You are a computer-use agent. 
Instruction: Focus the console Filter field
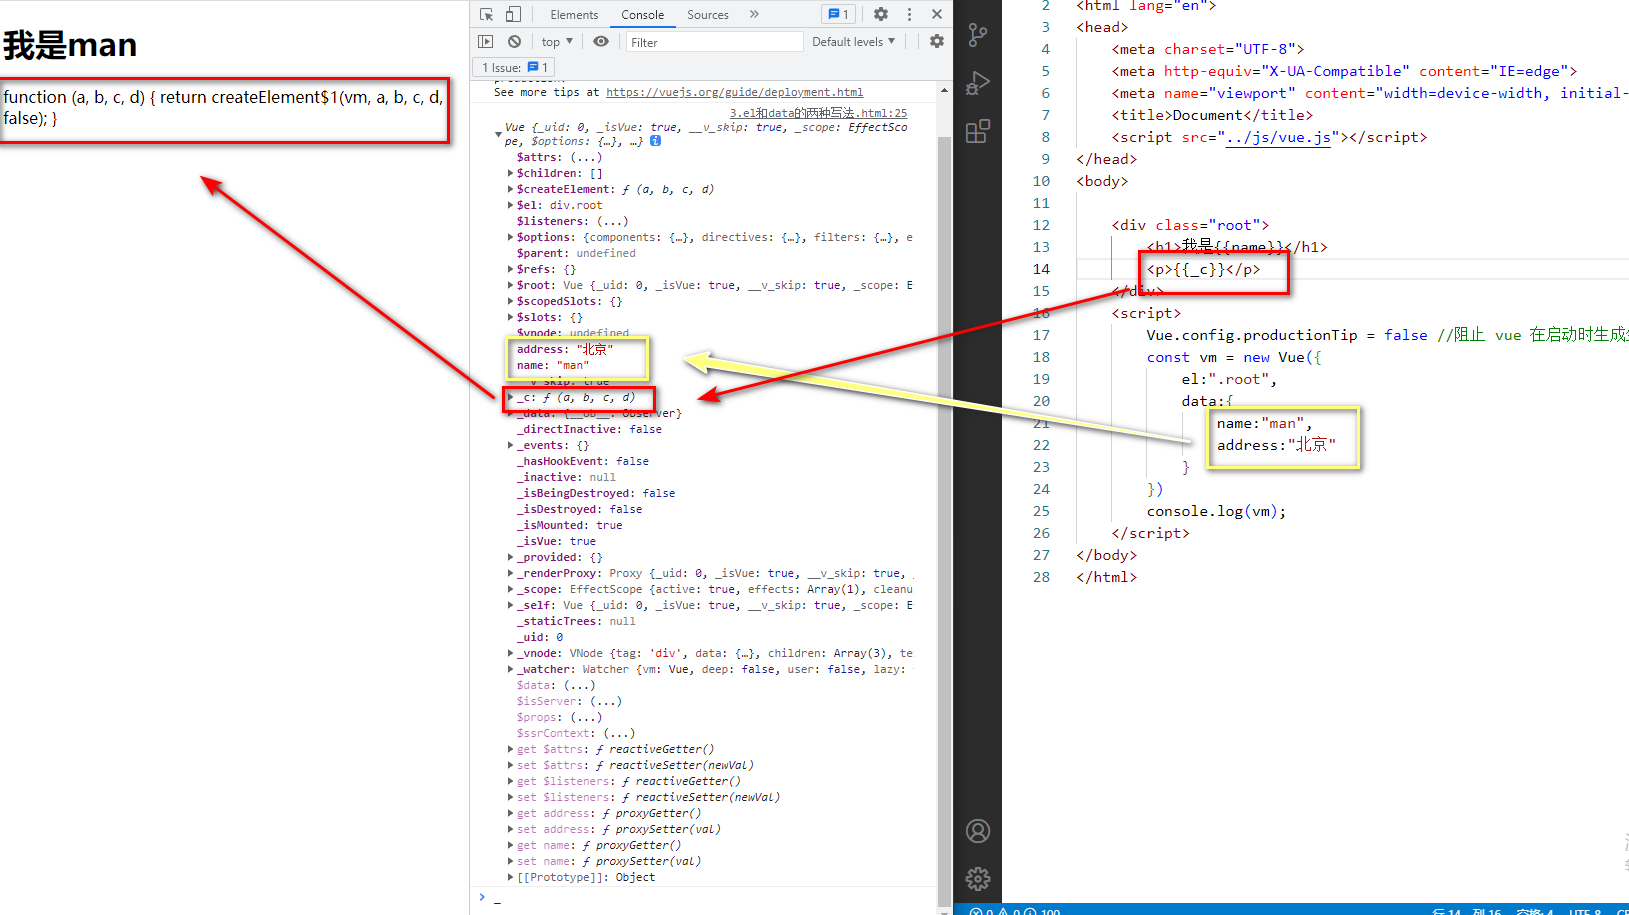click(x=714, y=42)
